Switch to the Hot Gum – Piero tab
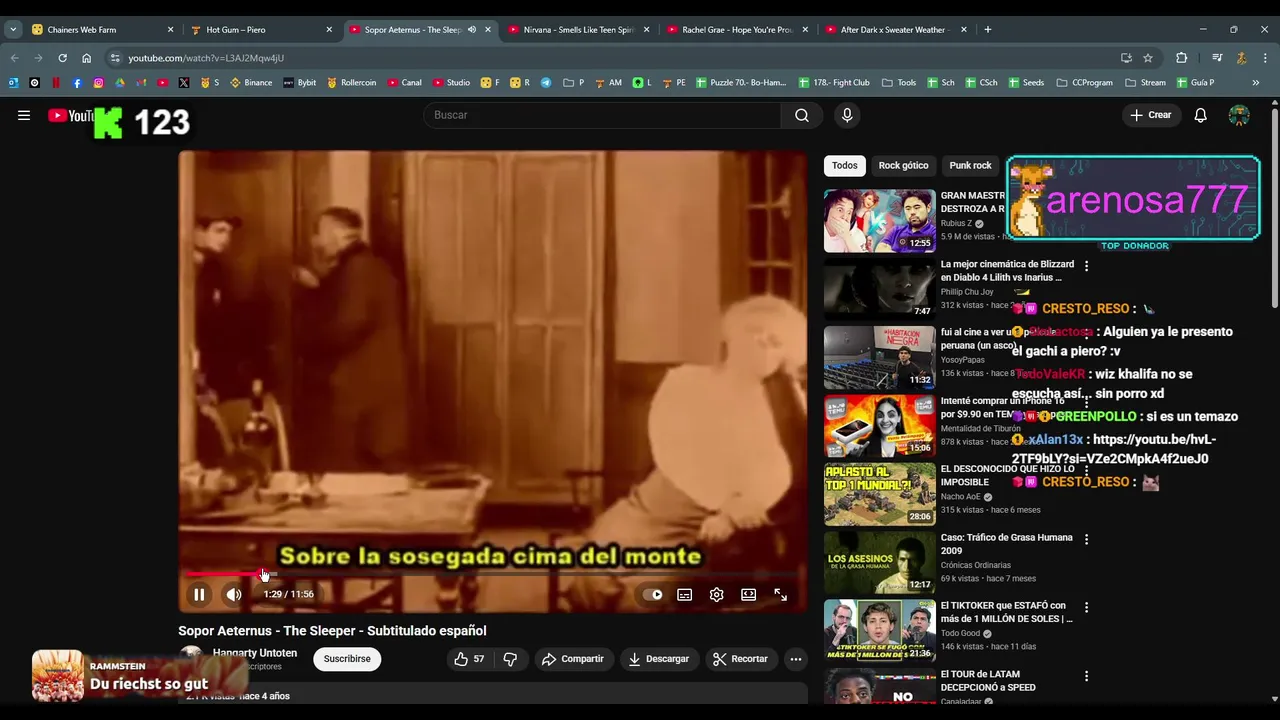Viewport: 1280px width, 720px height. click(261, 30)
